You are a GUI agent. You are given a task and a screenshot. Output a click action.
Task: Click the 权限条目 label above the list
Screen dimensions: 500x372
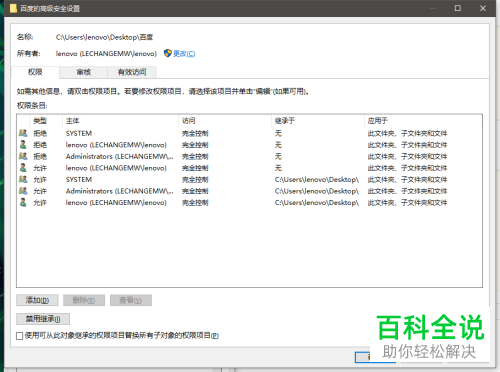click(32, 106)
